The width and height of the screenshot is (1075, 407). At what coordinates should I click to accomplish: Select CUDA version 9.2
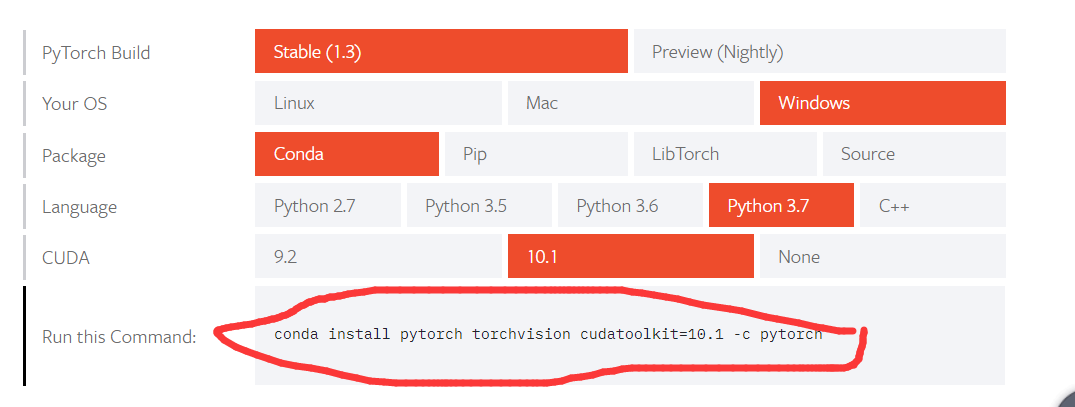(378, 256)
